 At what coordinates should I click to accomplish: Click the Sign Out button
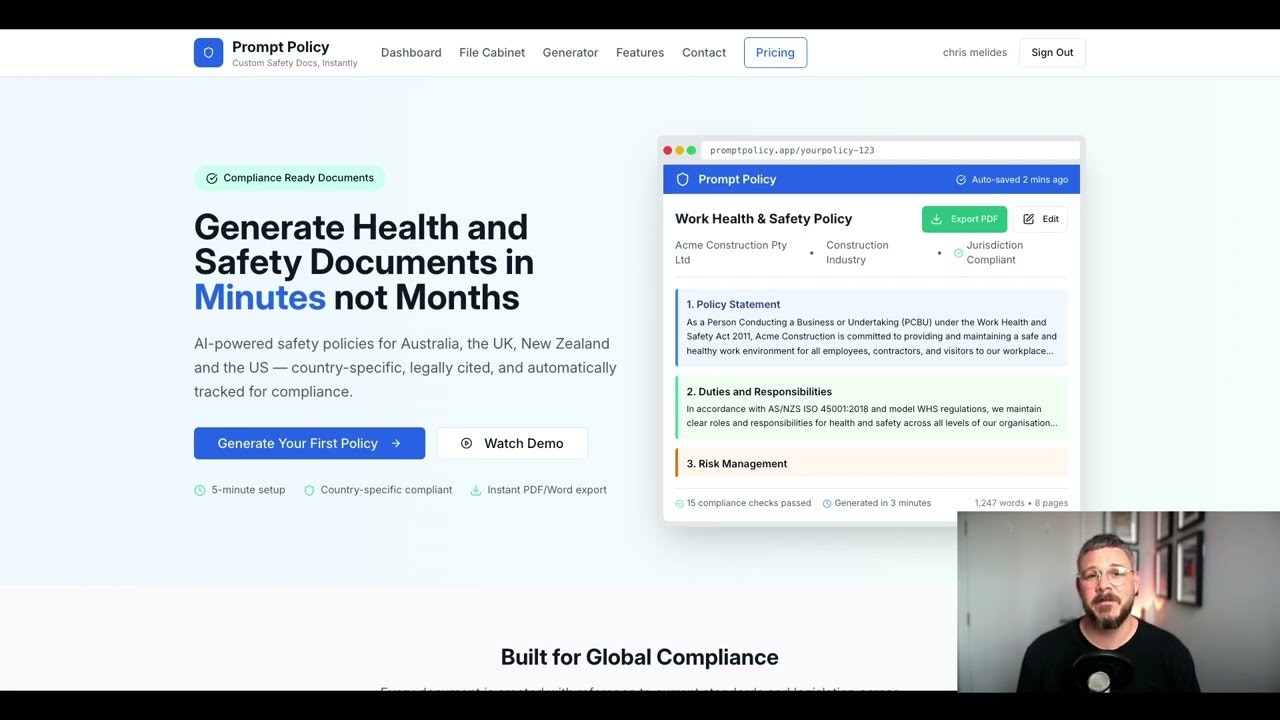coord(1052,53)
